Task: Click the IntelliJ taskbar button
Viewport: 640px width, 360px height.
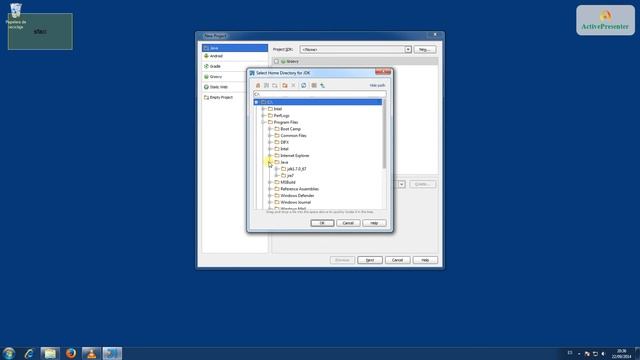Action: click(112, 353)
